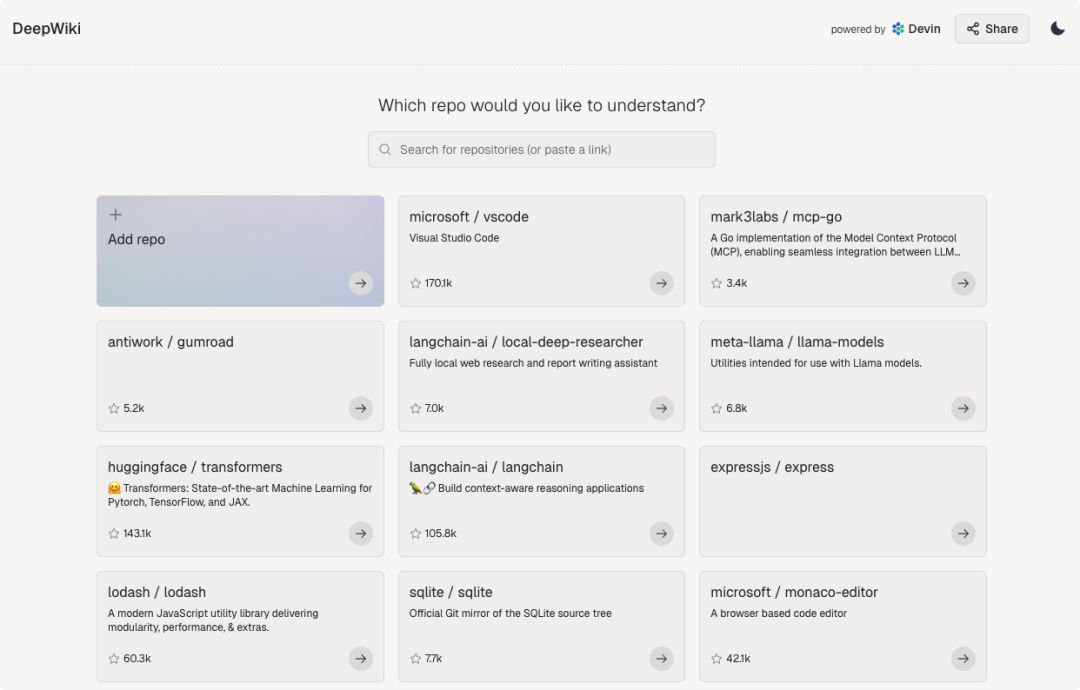Click the lodash 'modern JavaScript utility library' description
The height and width of the screenshot is (690, 1080).
213,620
